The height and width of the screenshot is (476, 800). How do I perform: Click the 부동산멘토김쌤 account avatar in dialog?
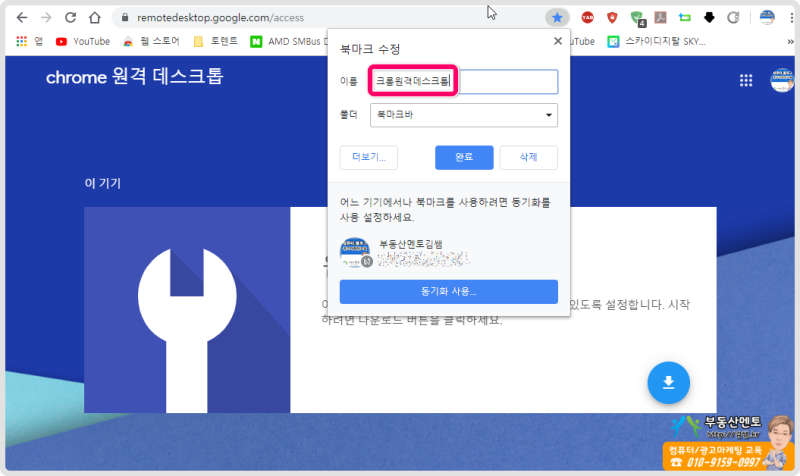click(355, 252)
